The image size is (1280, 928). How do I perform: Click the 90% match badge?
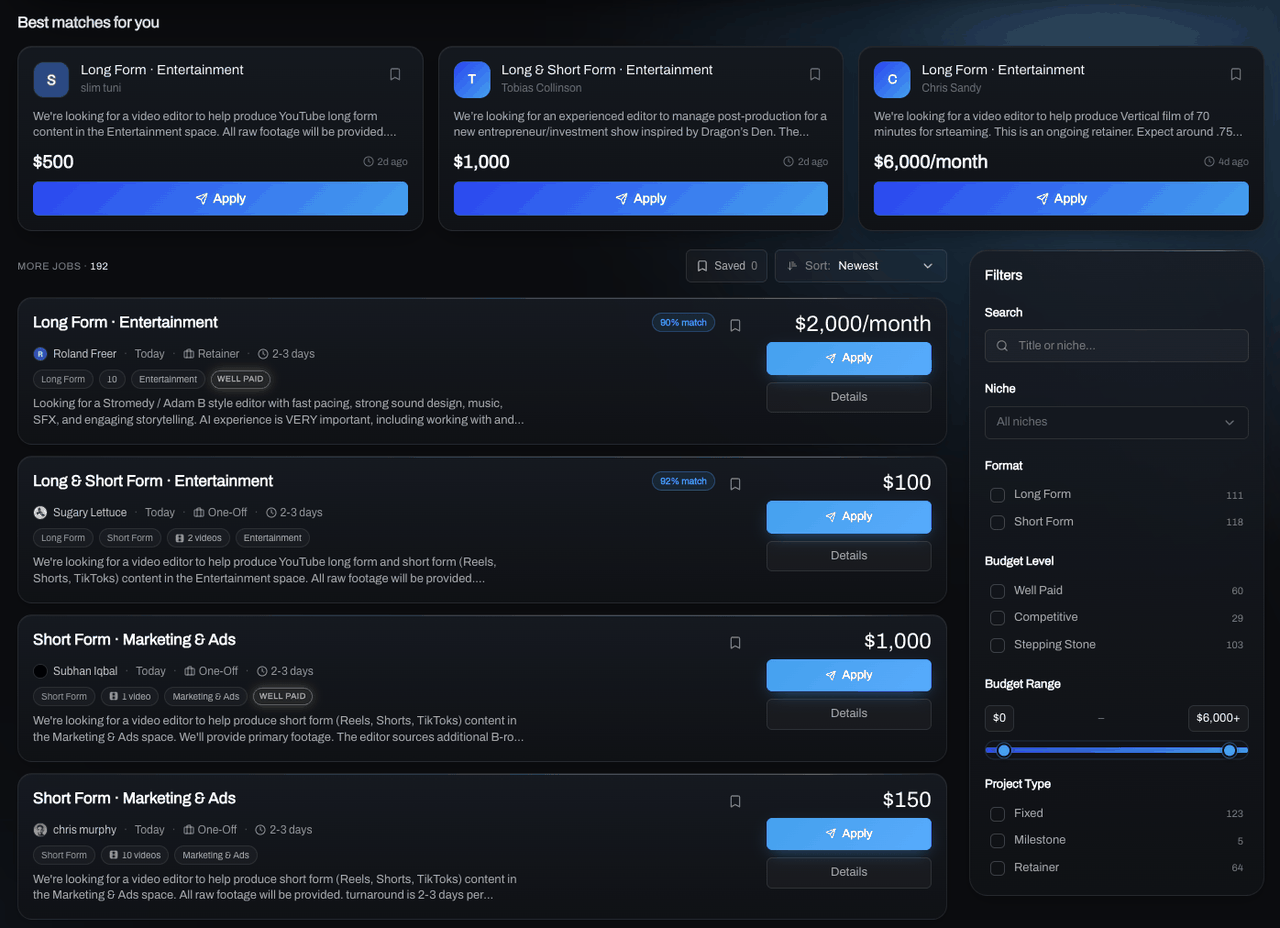click(683, 322)
